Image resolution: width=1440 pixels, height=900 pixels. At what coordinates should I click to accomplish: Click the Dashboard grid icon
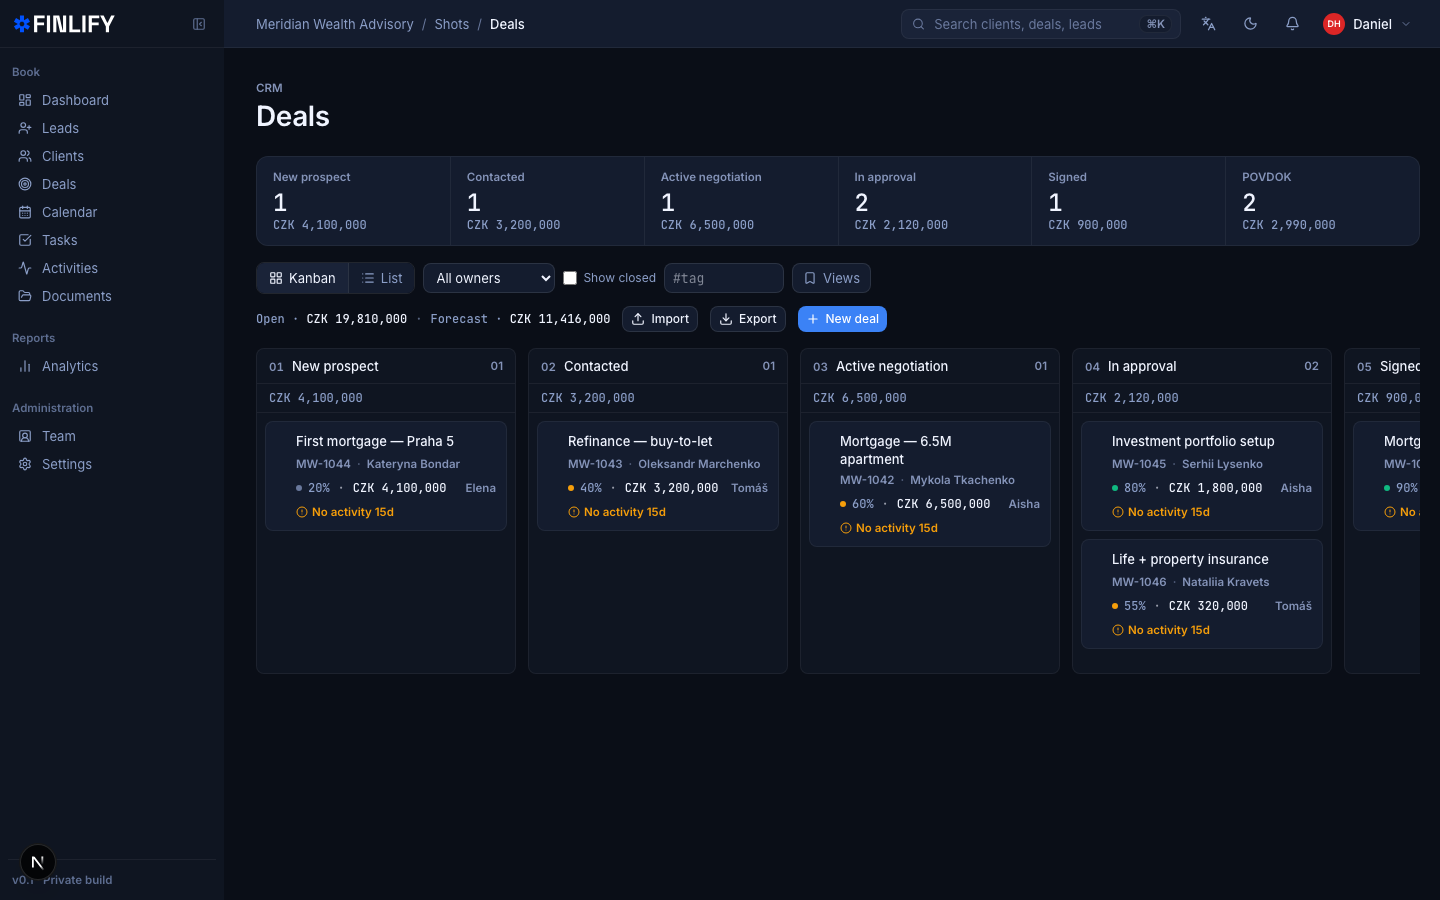pos(25,100)
